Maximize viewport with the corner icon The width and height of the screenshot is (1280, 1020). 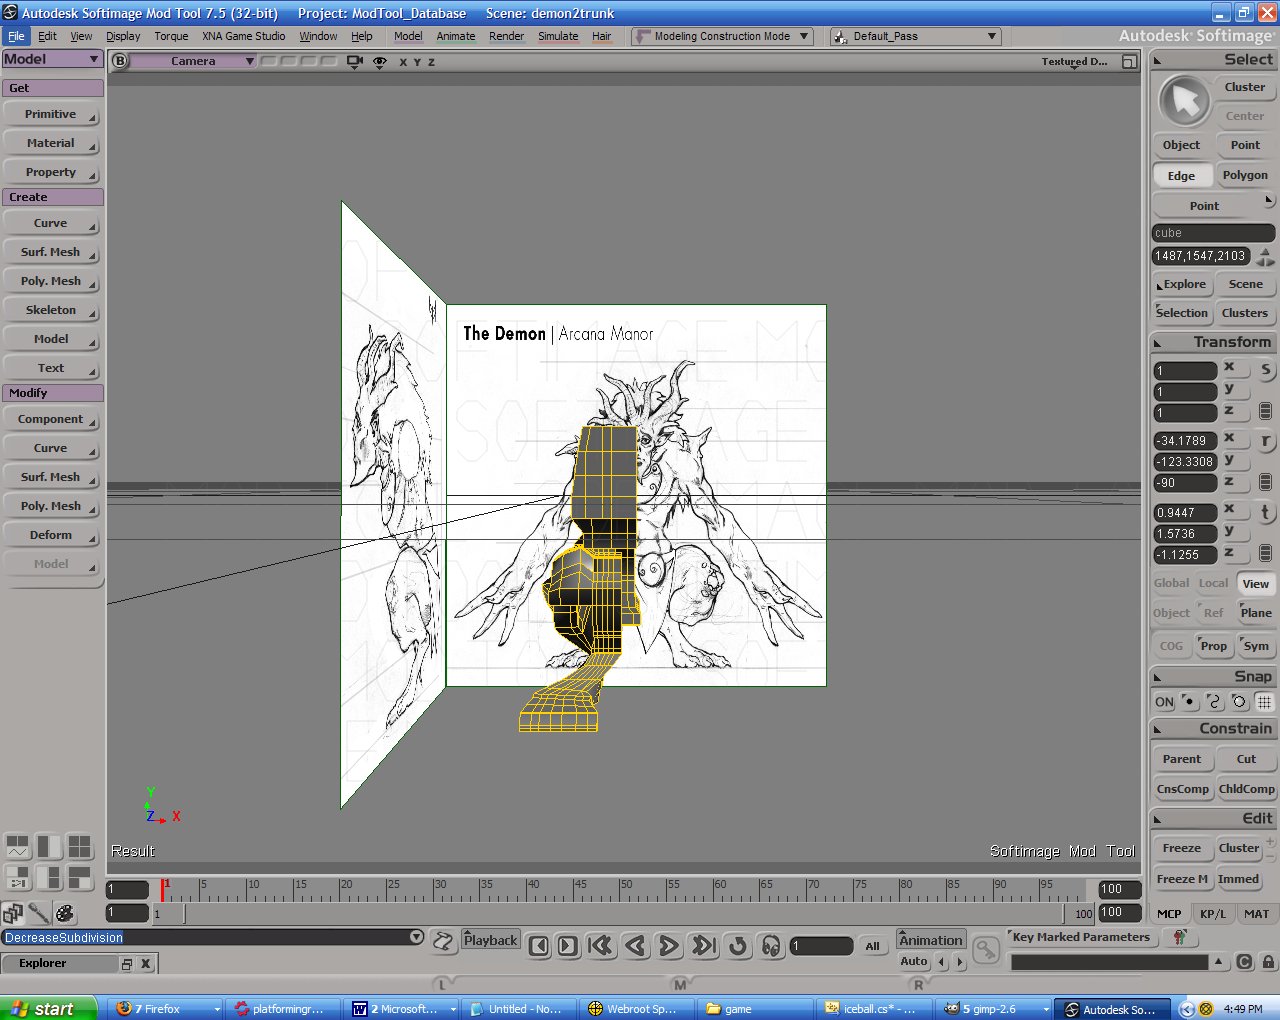tap(1129, 61)
